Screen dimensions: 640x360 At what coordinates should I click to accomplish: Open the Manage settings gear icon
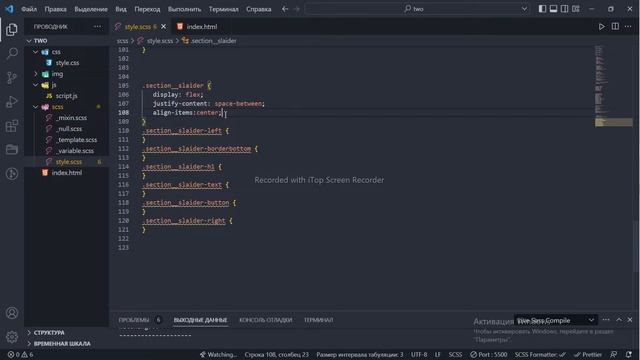pyautogui.click(x=12, y=337)
